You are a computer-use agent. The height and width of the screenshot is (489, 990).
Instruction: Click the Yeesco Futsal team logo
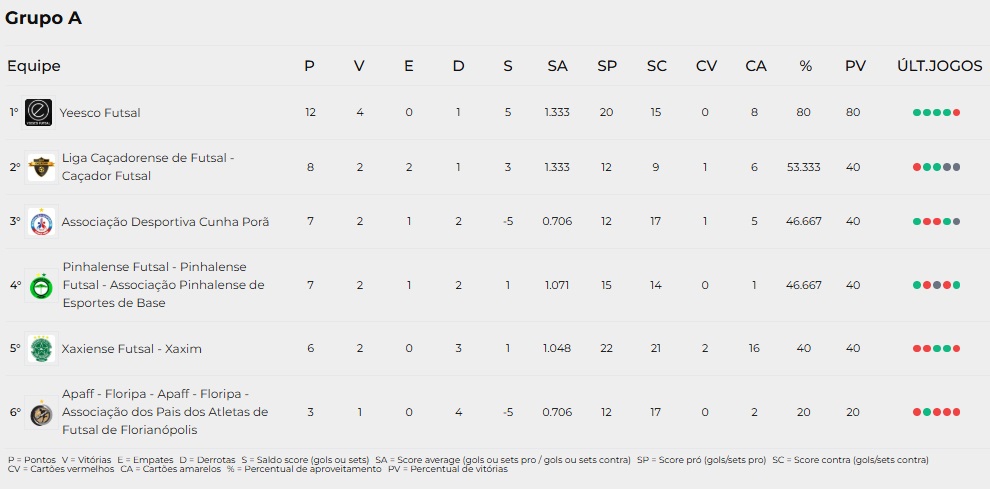pos(39,112)
